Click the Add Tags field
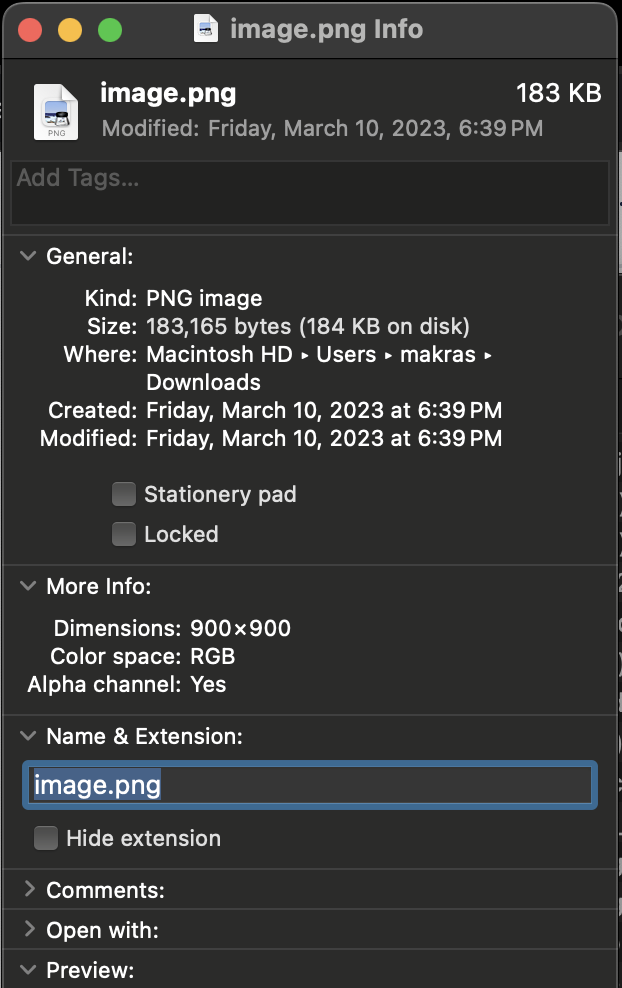This screenshot has height=988, width=622. click(x=310, y=193)
